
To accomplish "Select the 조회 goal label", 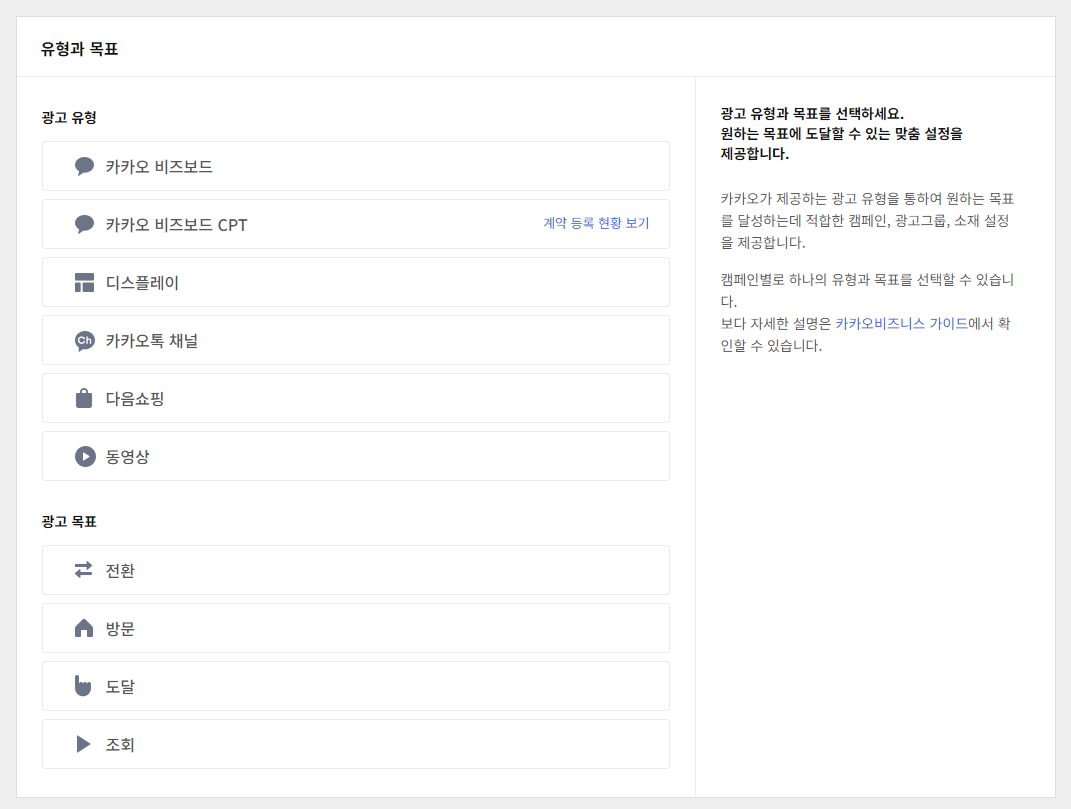I will click(x=120, y=744).
